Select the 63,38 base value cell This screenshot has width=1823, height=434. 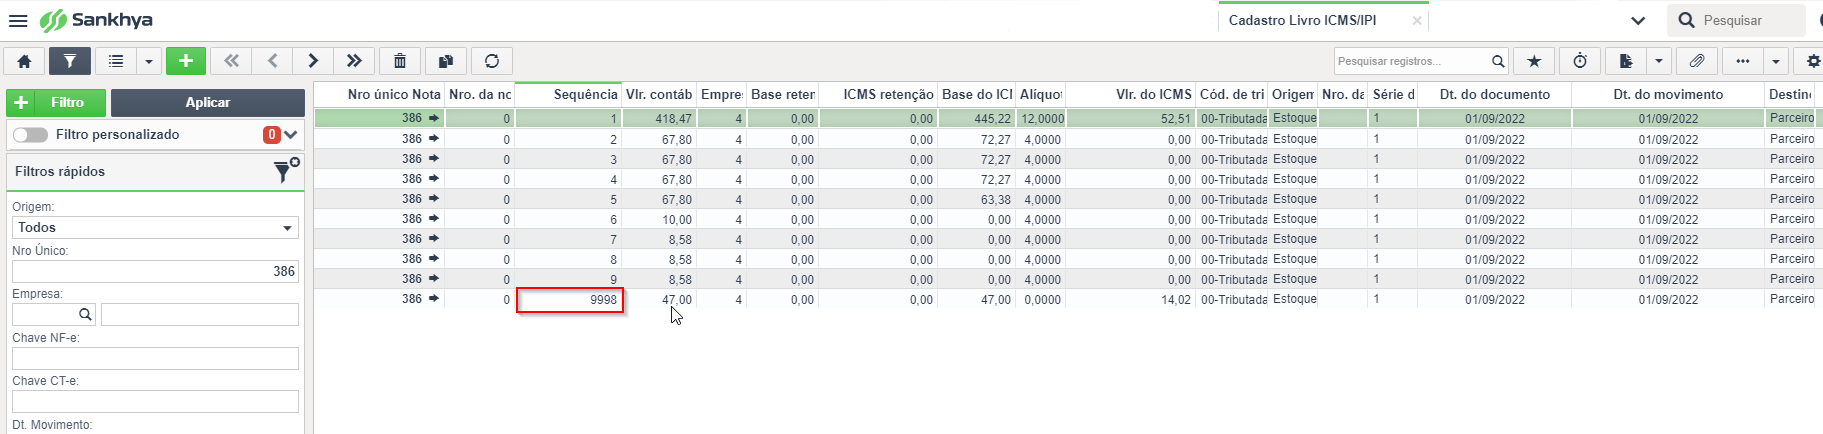977,200
